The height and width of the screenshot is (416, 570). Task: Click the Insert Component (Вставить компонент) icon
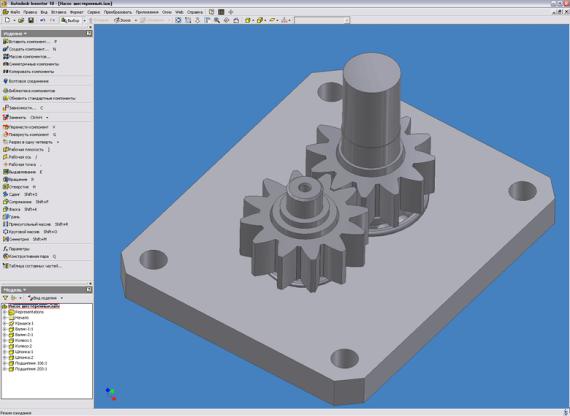point(5,41)
